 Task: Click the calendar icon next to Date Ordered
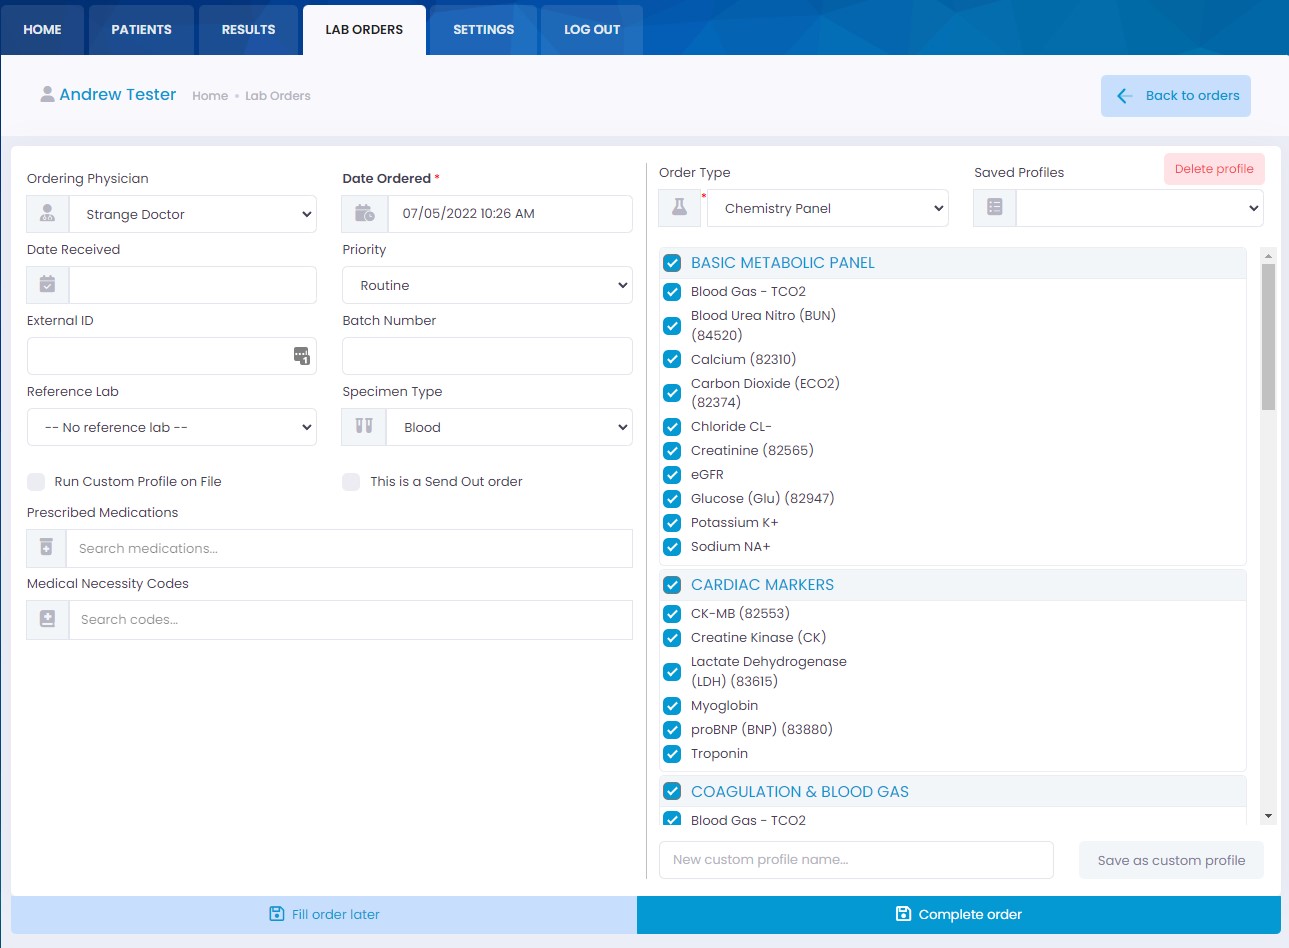coord(364,213)
